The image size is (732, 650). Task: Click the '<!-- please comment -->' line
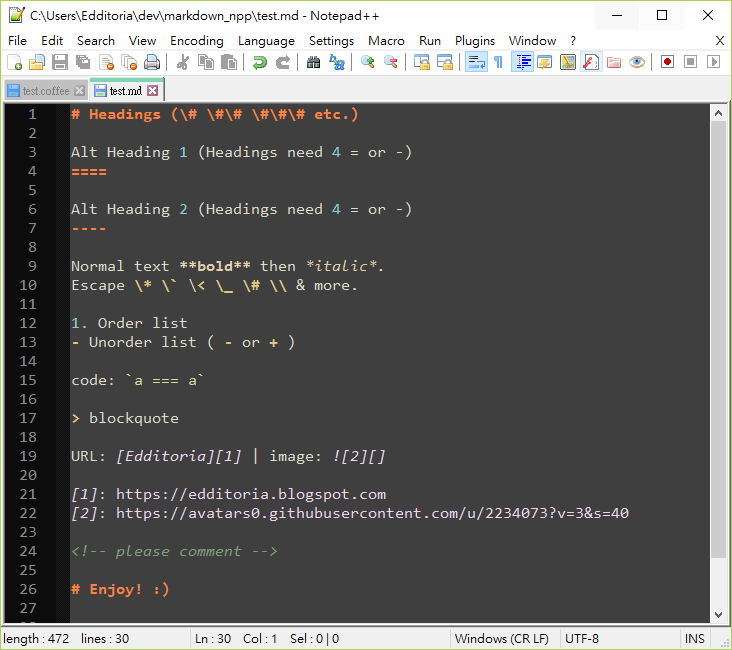pyautogui.click(x=174, y=551)
